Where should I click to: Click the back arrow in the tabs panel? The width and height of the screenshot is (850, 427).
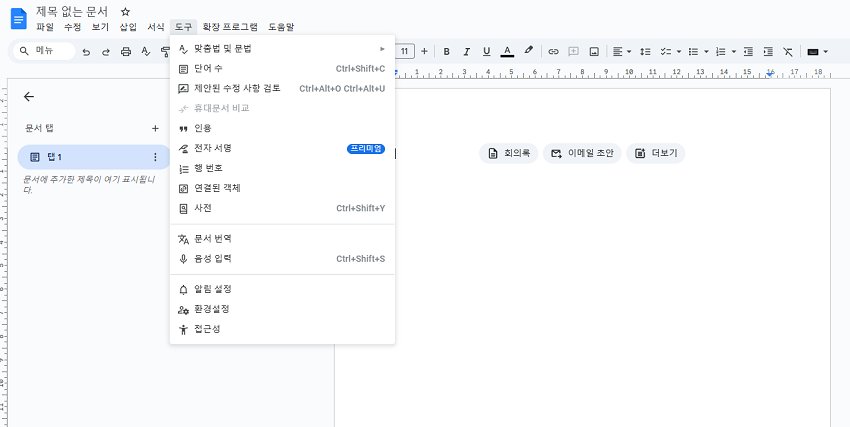click(29, 96)
